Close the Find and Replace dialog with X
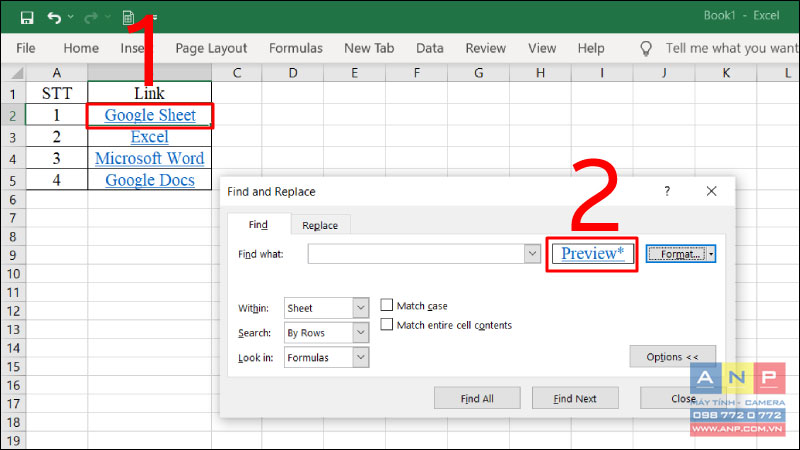 tap(711, 191)
